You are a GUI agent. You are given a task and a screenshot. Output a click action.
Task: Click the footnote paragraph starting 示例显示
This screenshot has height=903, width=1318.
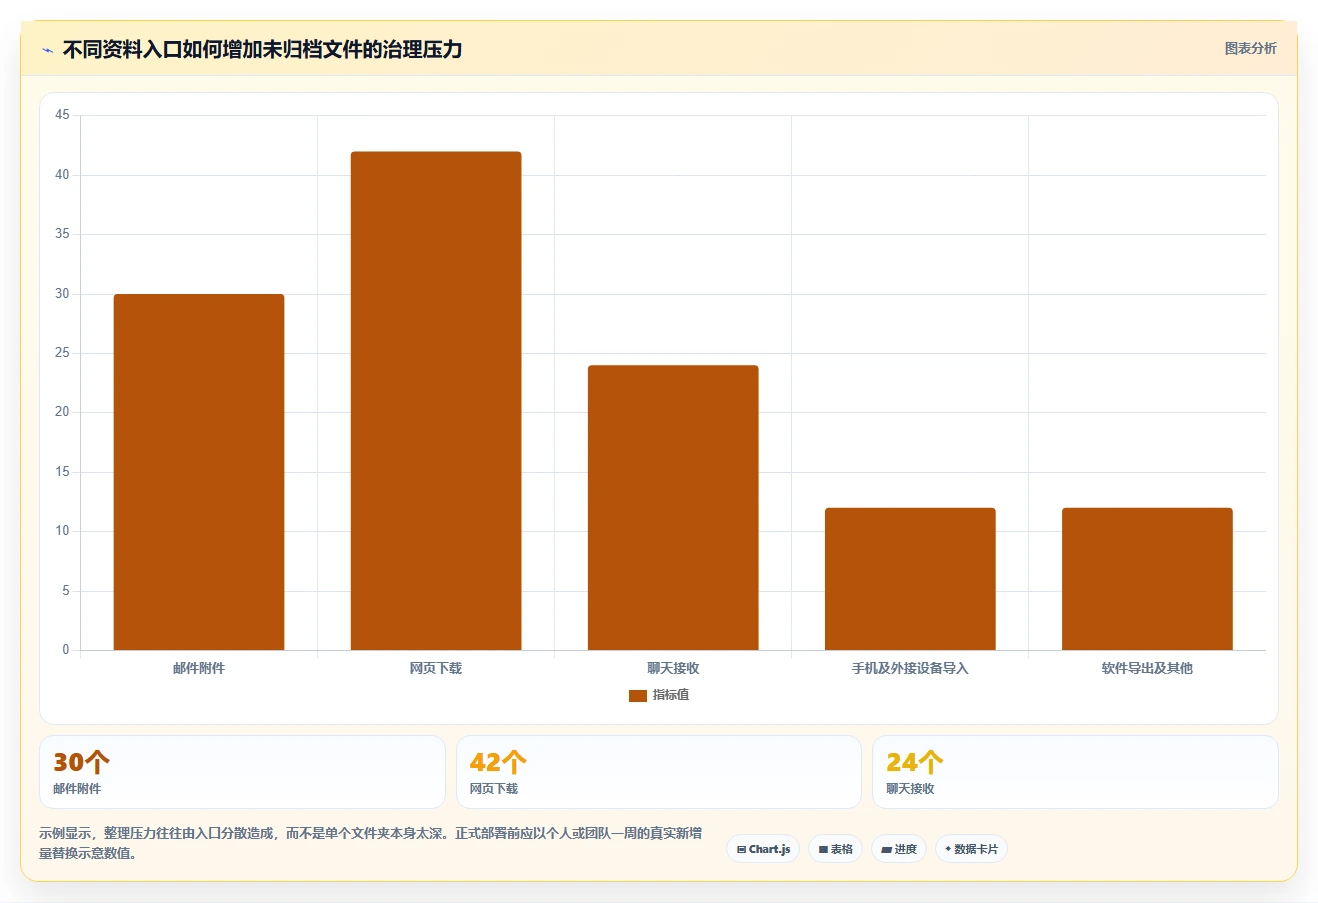click(x=371, y=843)
